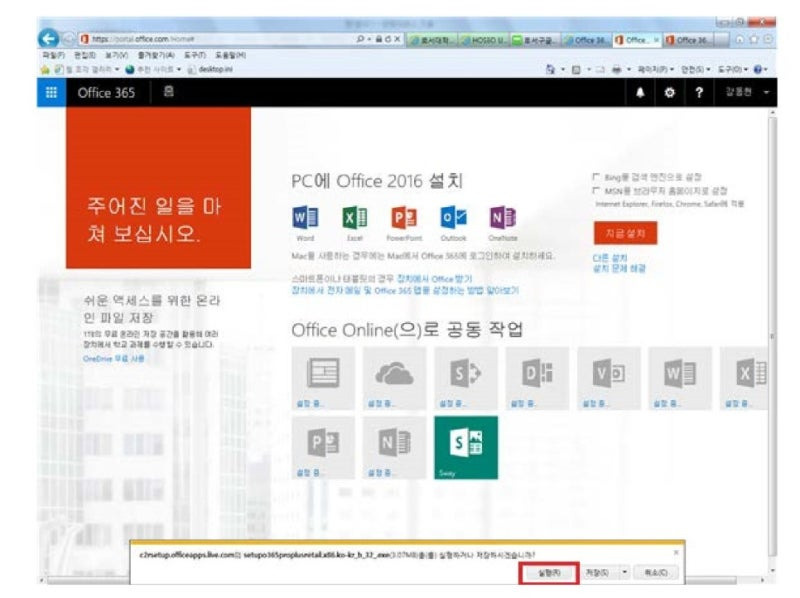Viewport: 800px width, 598px height.
Task: Click the orange PowerPoint install icon
Action: (x=404, y=218)
